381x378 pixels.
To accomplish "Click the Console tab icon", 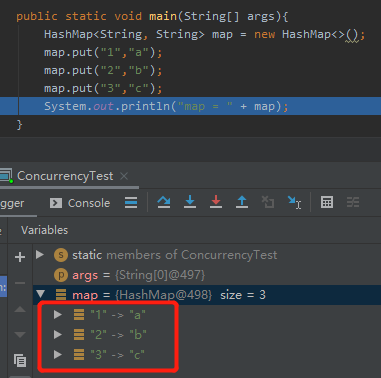I will pos(56,203).
